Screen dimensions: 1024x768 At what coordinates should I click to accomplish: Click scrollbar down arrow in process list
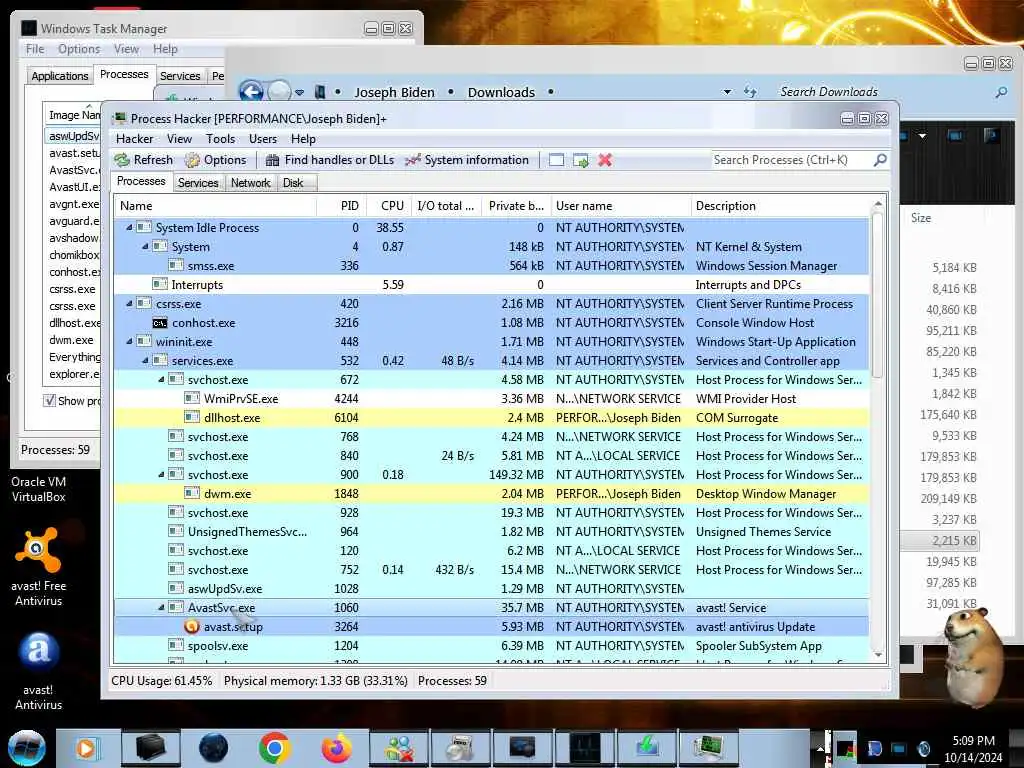click(x=878, y=655)
